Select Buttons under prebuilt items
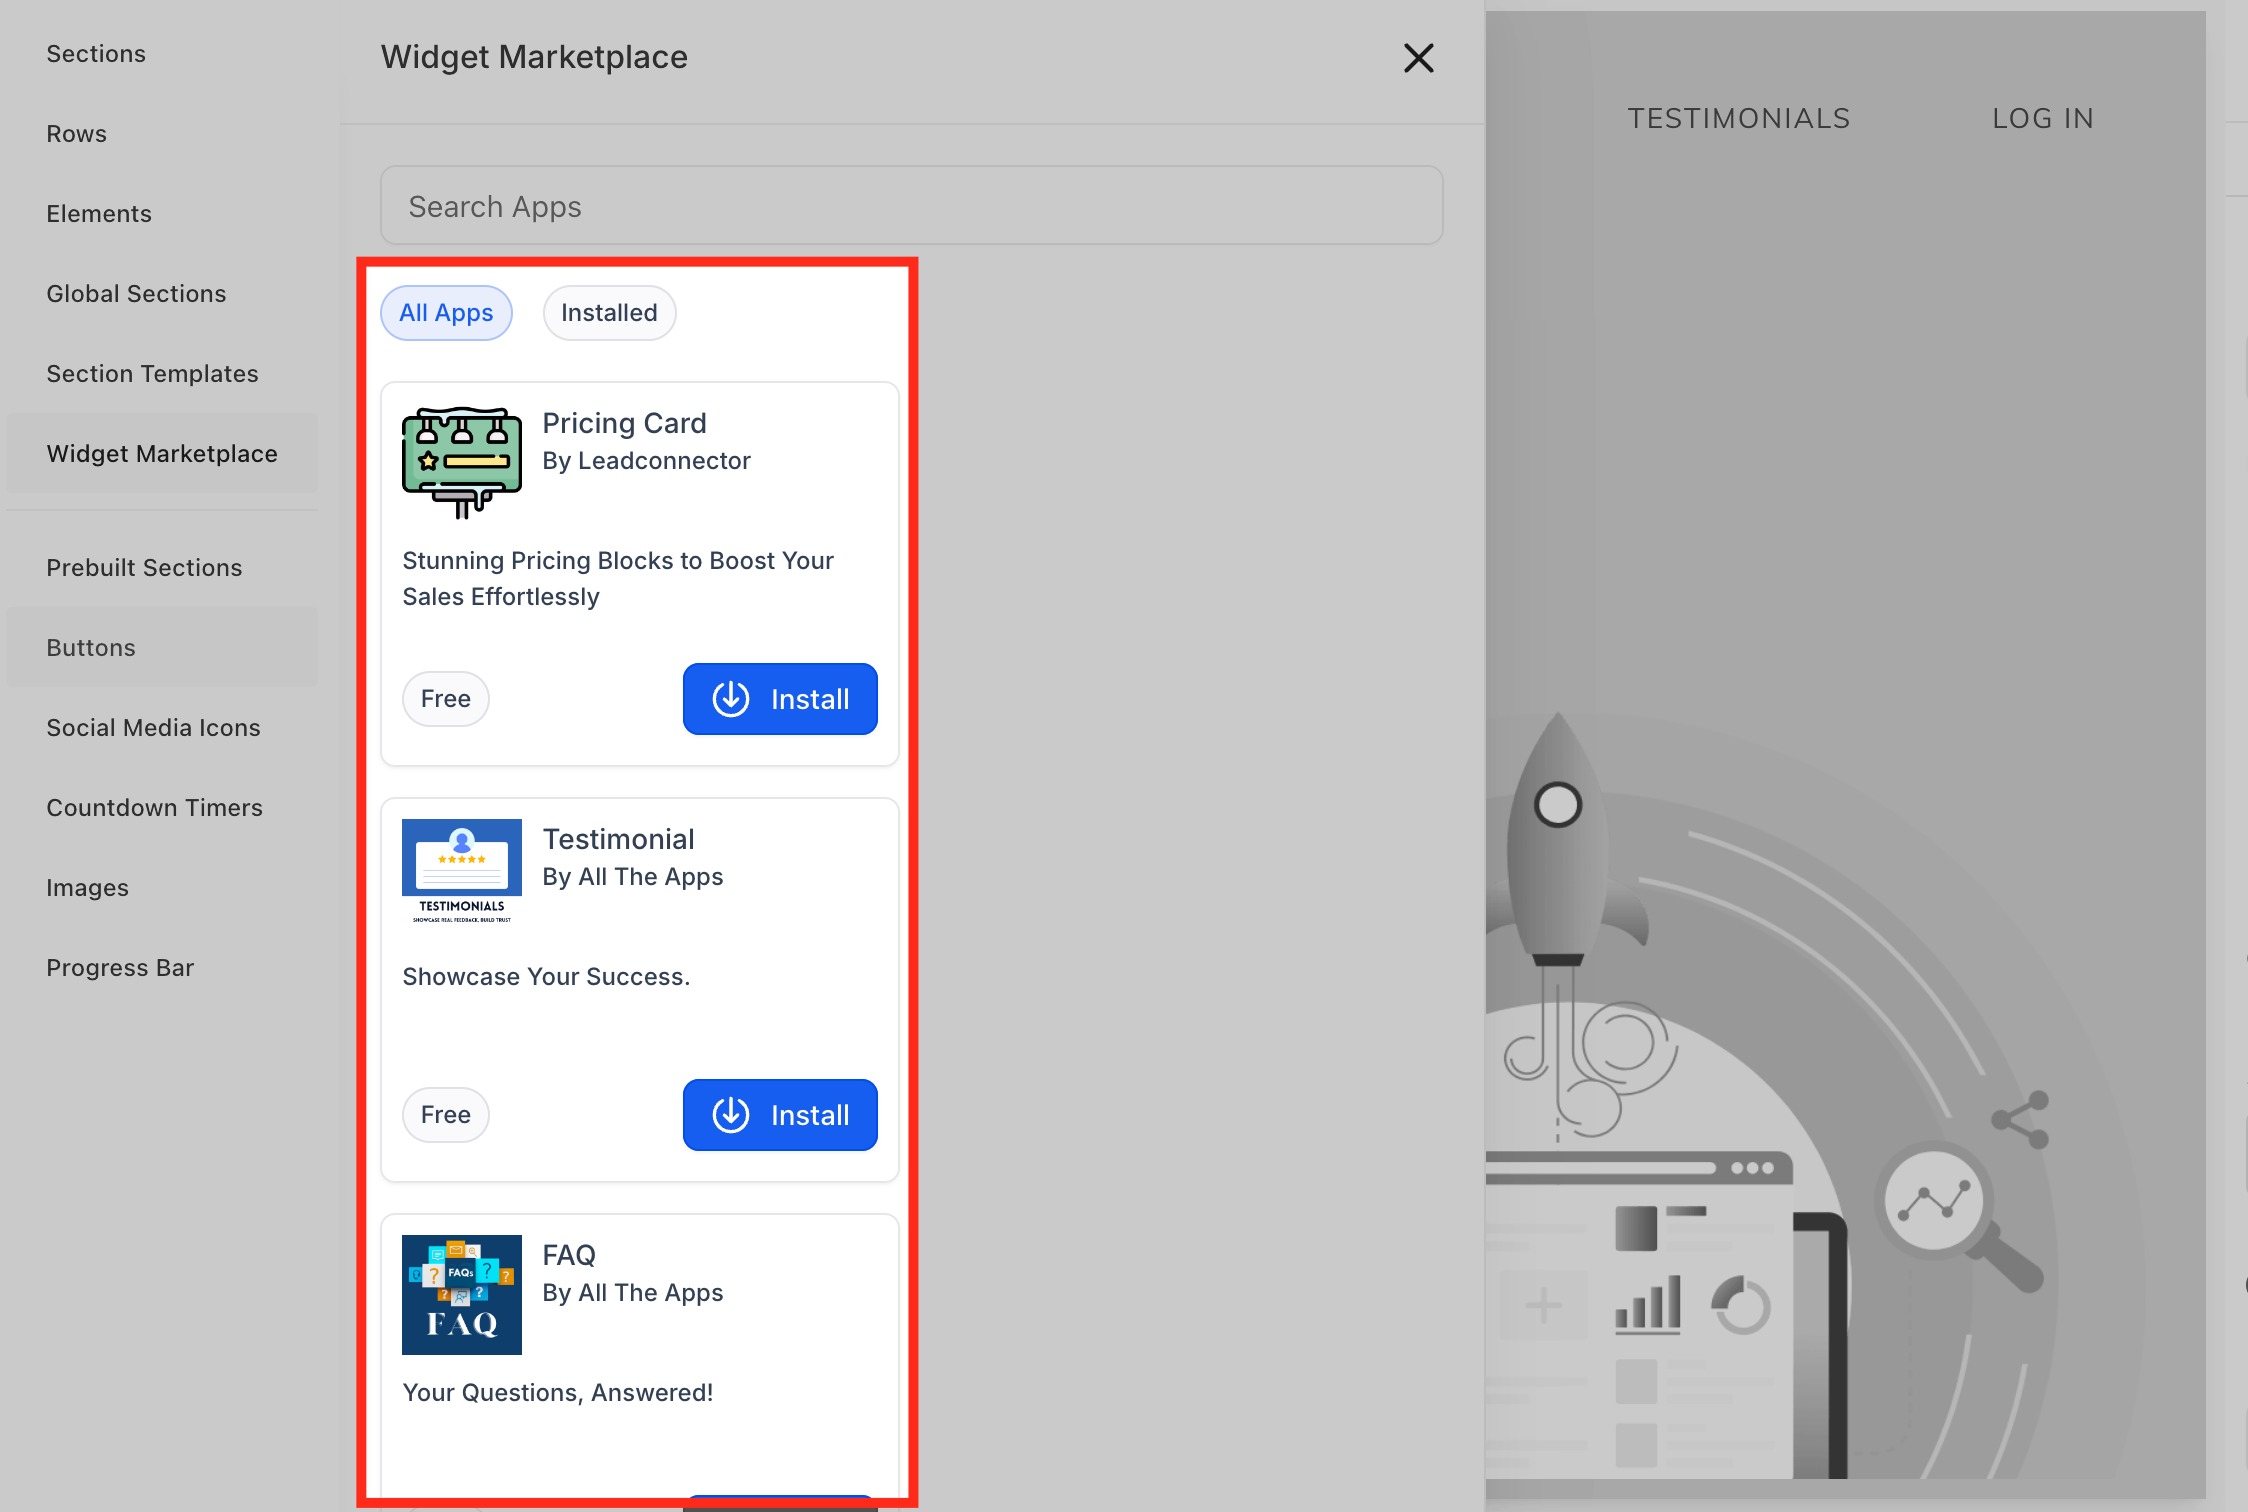Viewport: 2248px width, 1512px height. (91, 648)
